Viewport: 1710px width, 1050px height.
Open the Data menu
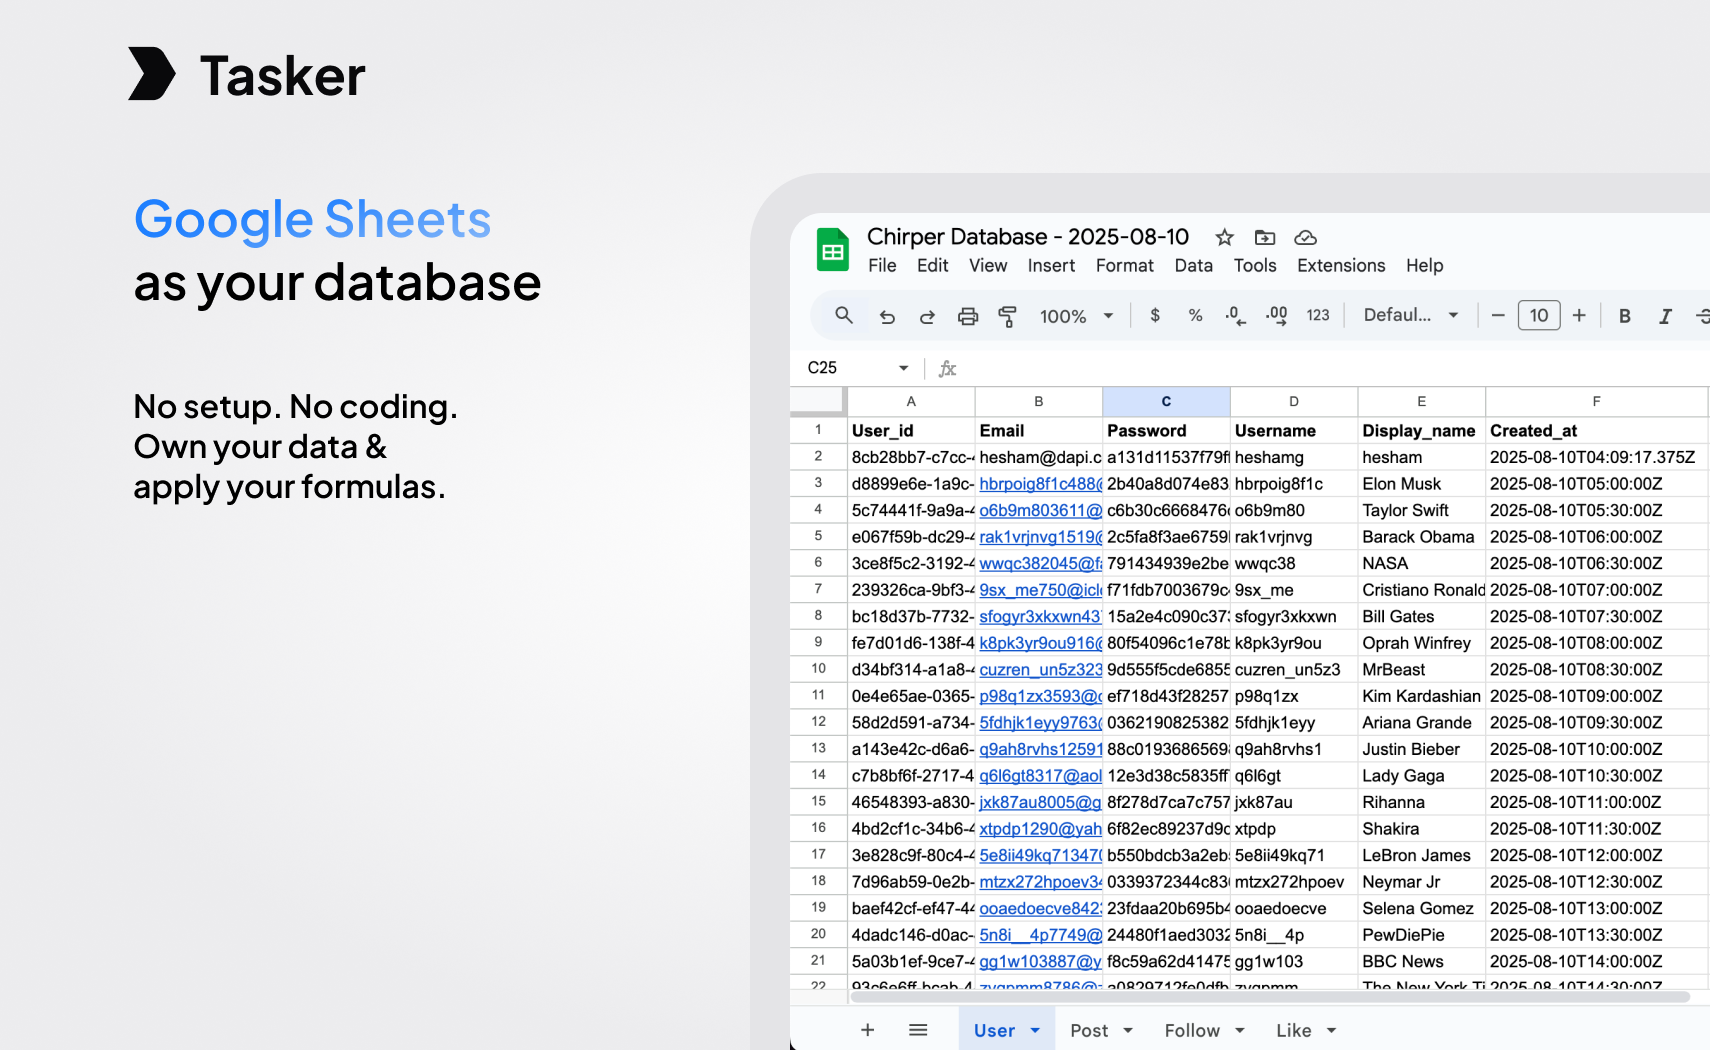click(1193, 266)
